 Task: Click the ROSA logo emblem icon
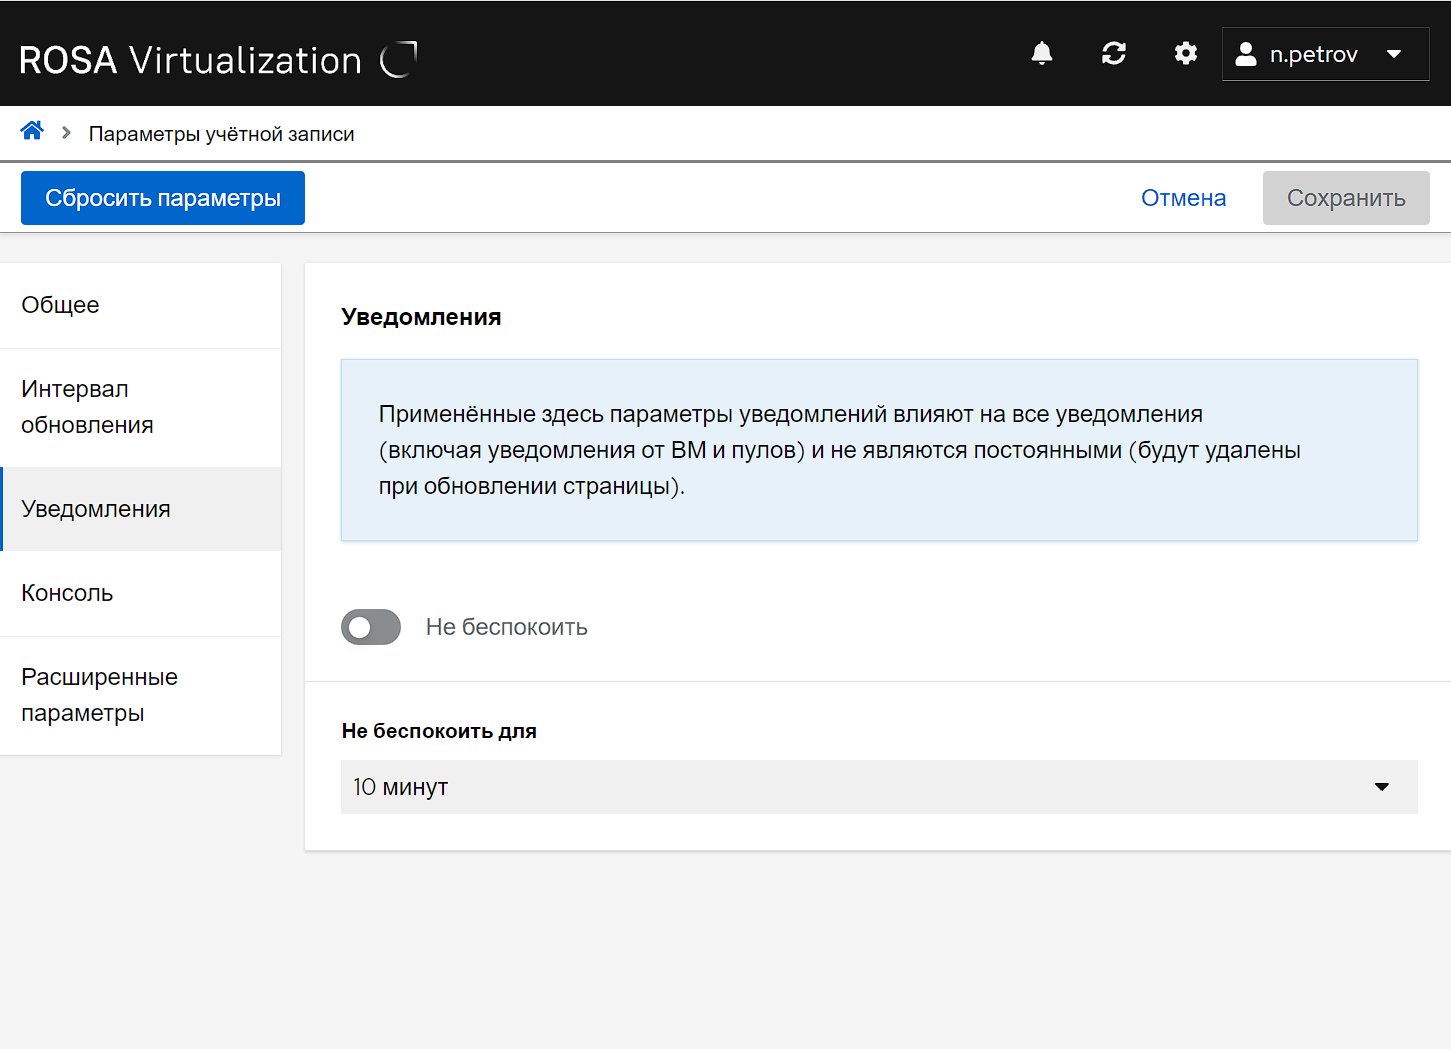398,60
